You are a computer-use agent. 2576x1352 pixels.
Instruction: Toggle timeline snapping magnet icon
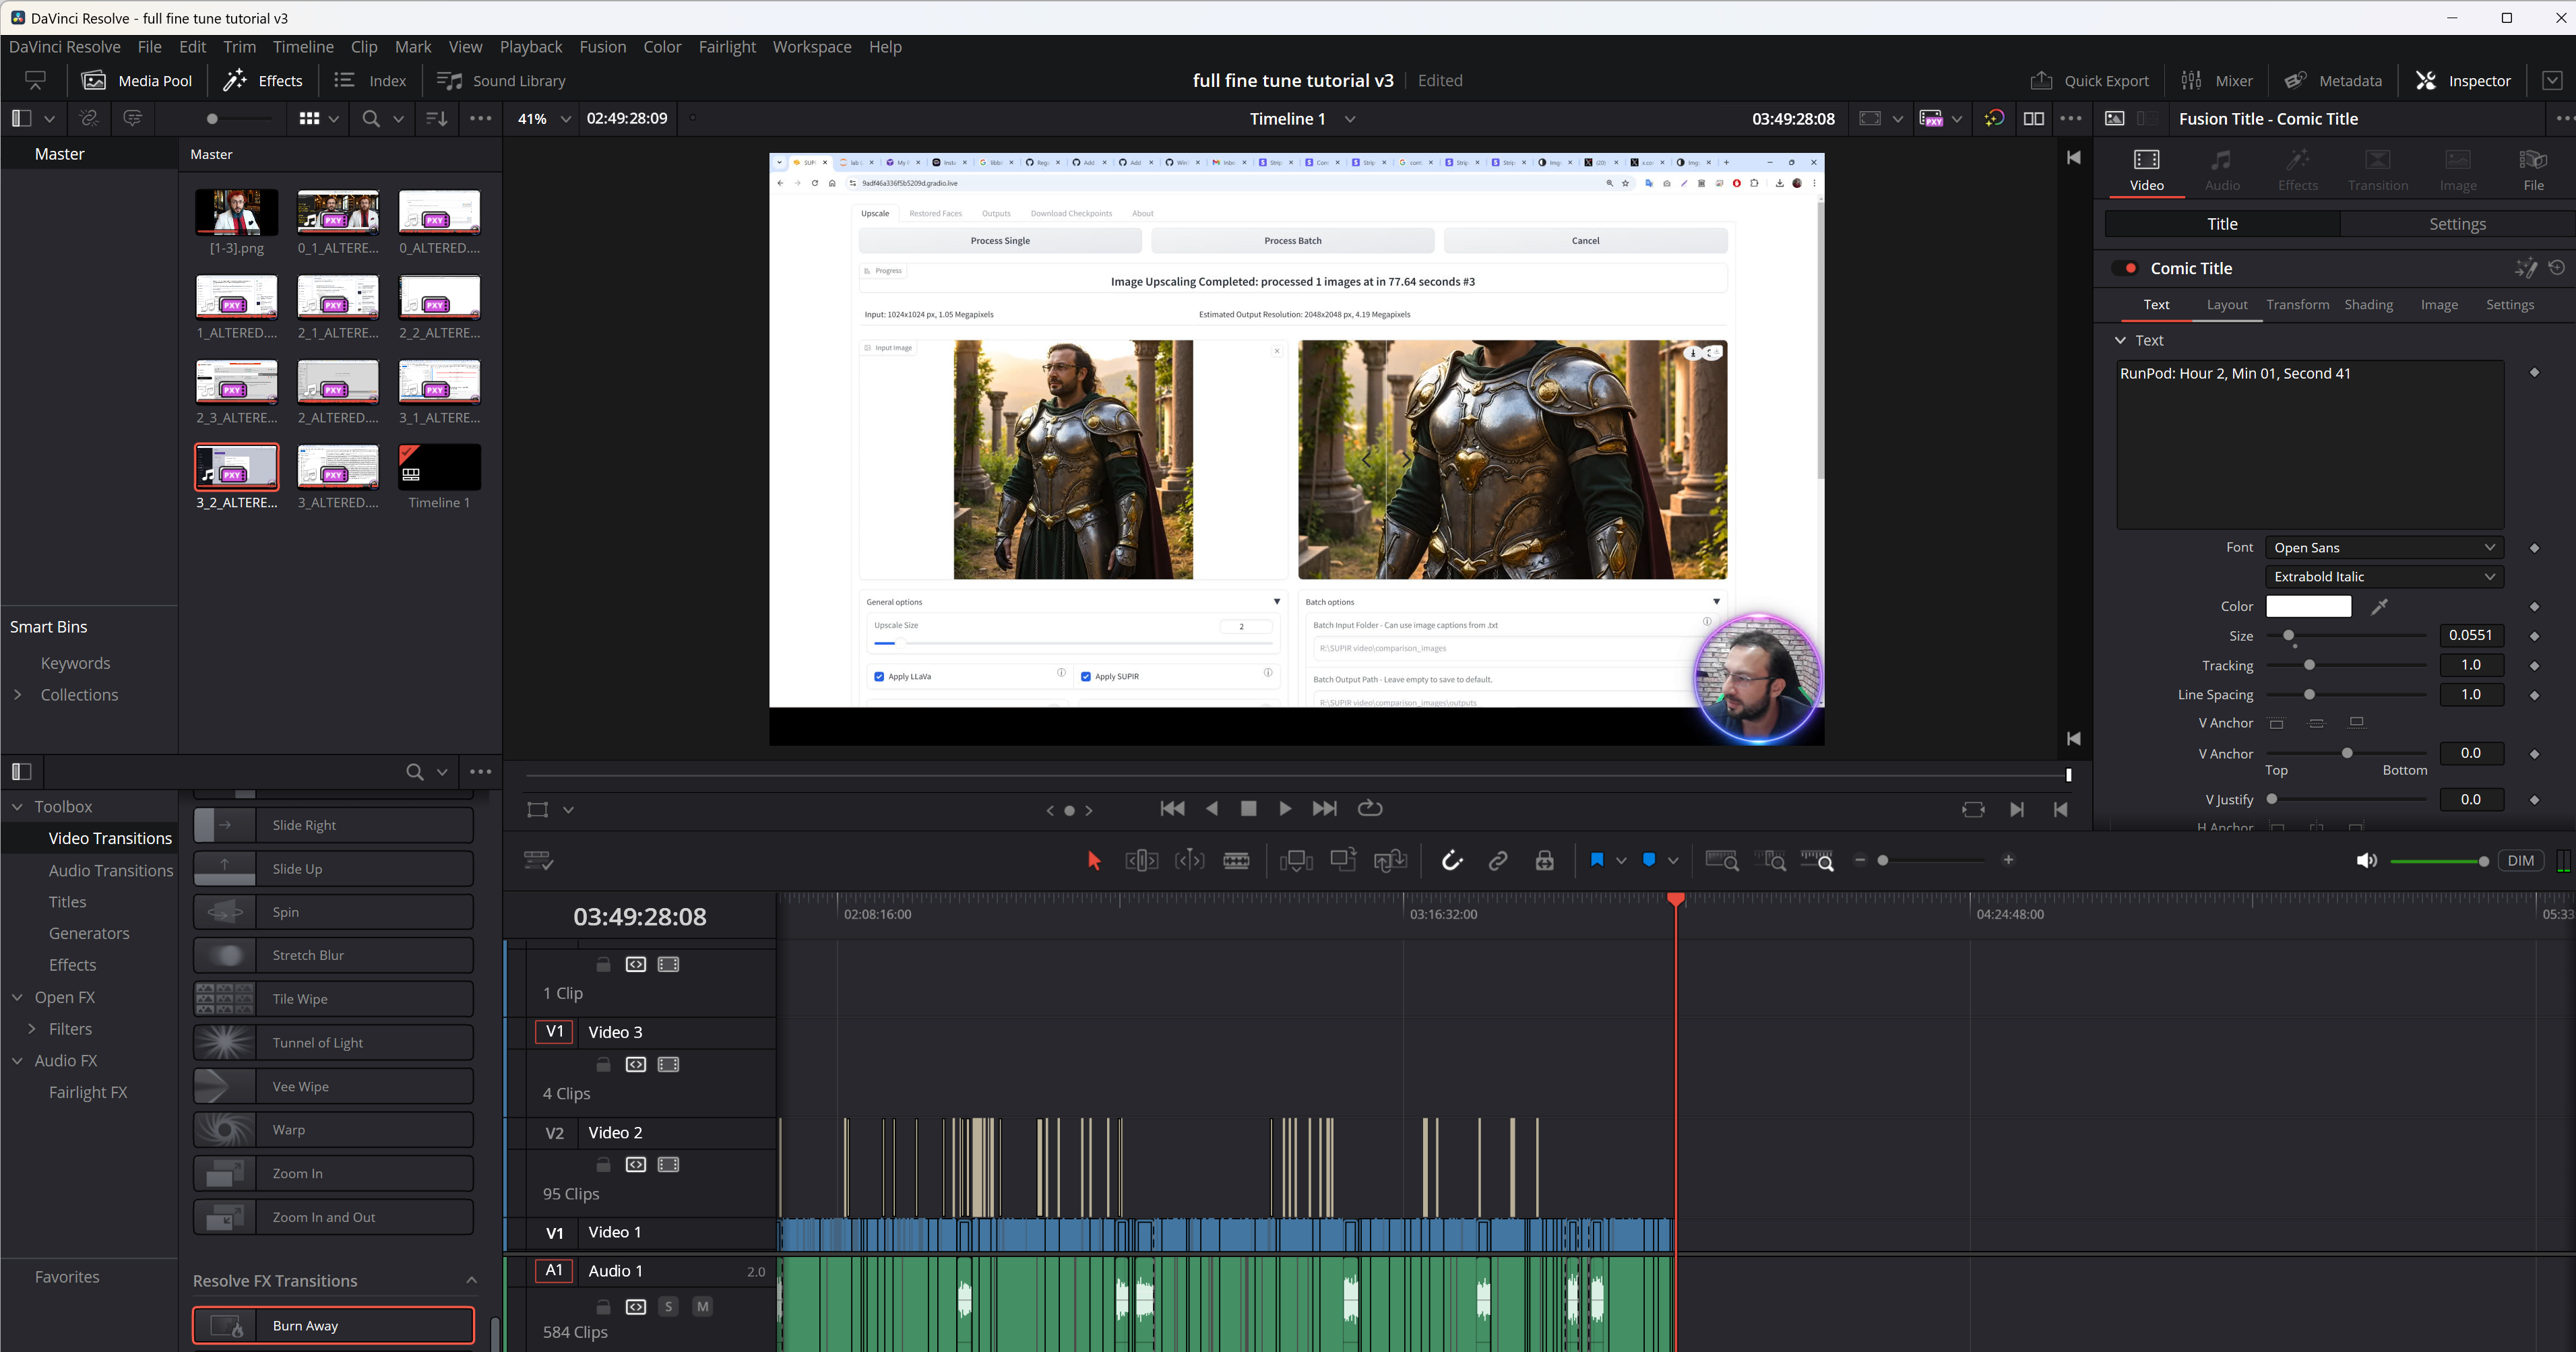point(1452,861)
